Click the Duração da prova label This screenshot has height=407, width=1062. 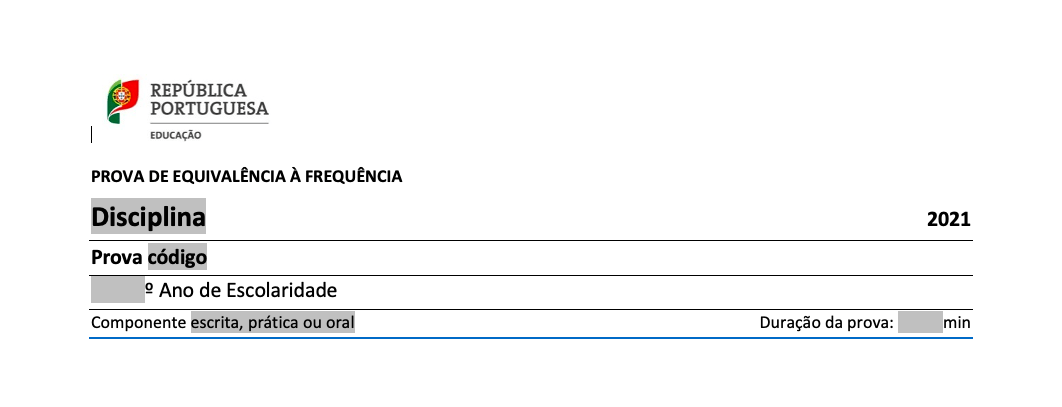827,322
